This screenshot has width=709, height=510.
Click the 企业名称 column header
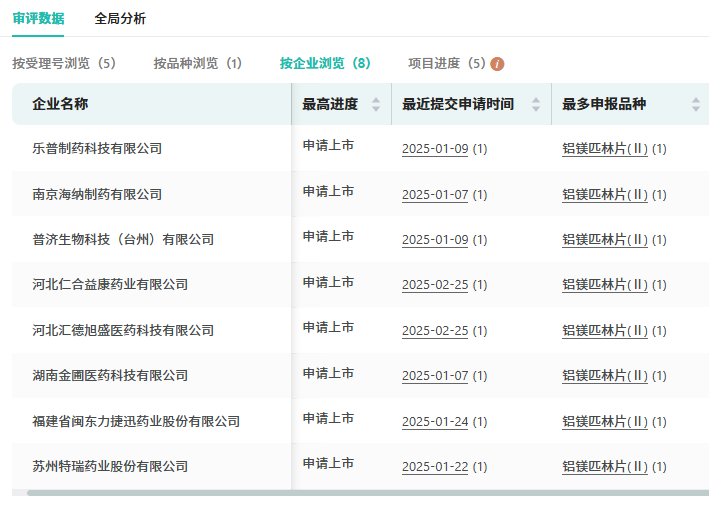click(x=60, y=104)
